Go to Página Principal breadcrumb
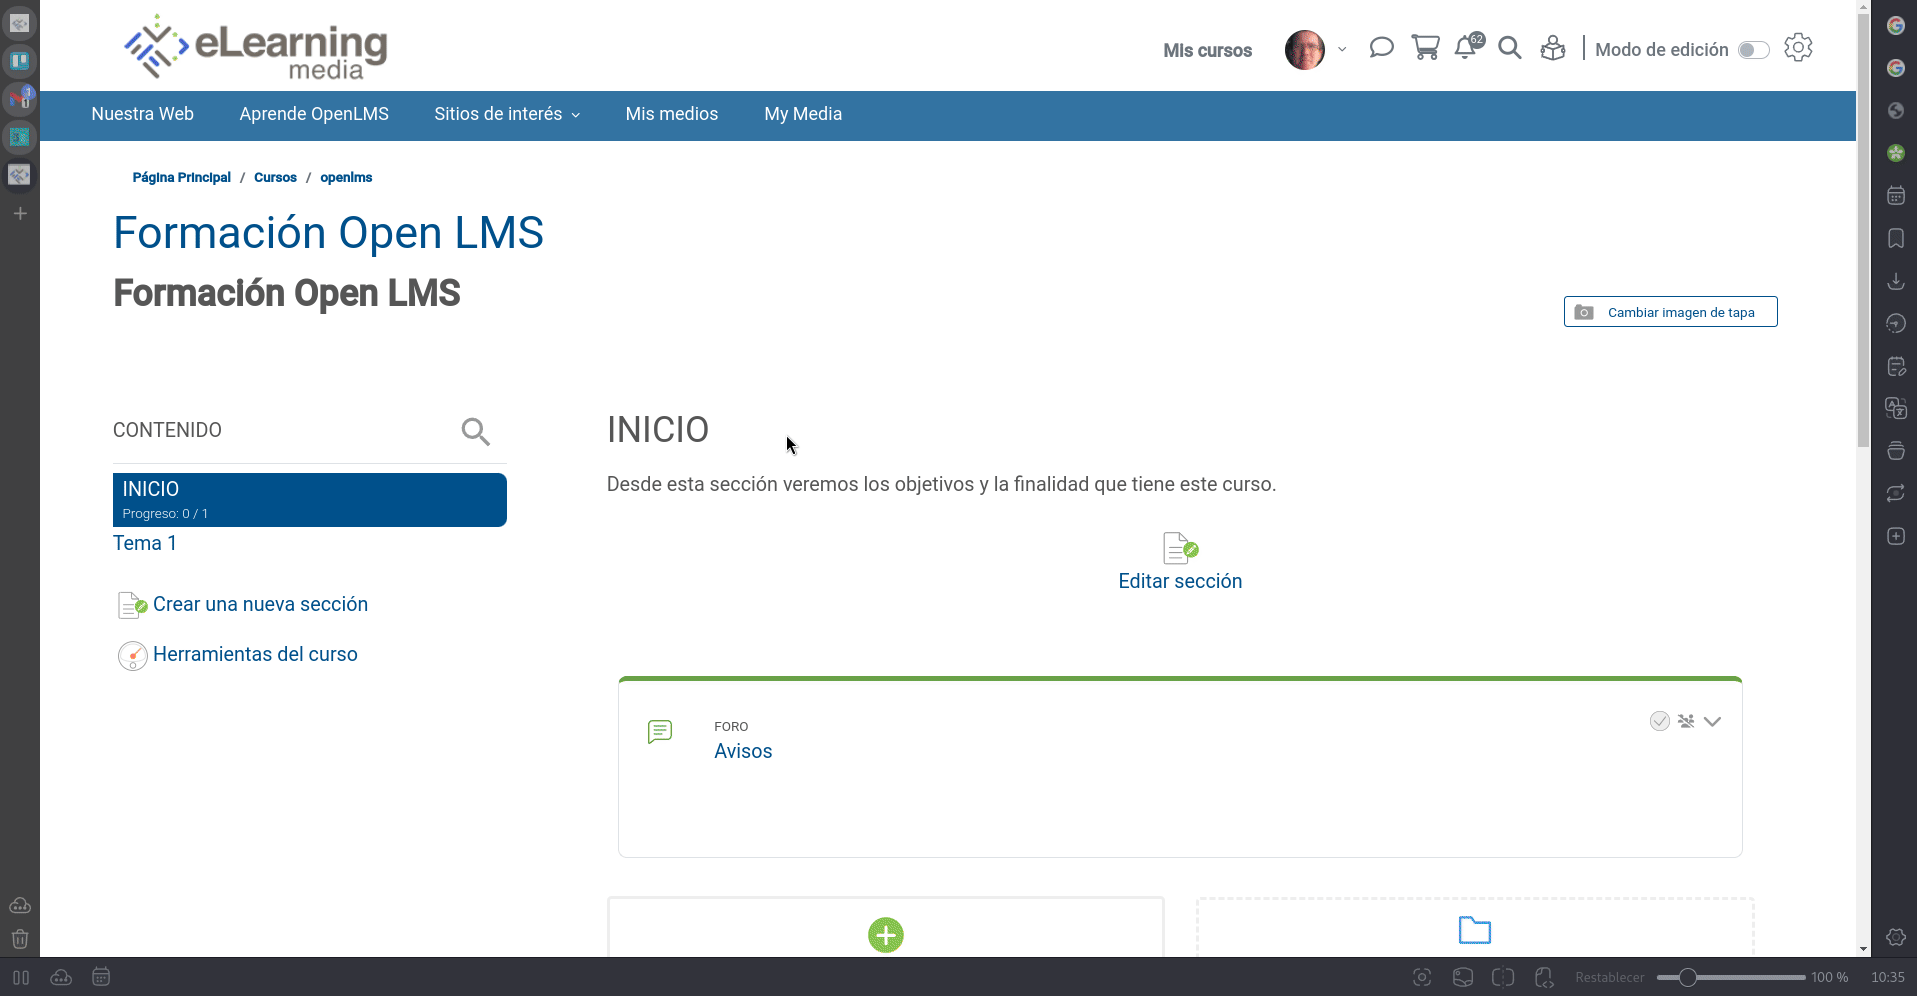This screenshot has height=996, width=1917. [181, 177]
